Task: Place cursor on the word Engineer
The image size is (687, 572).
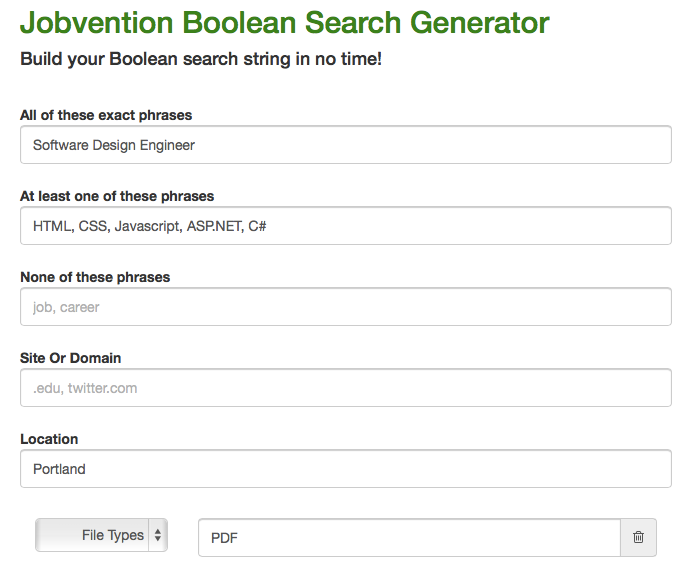Action: [x=167, y=145]
